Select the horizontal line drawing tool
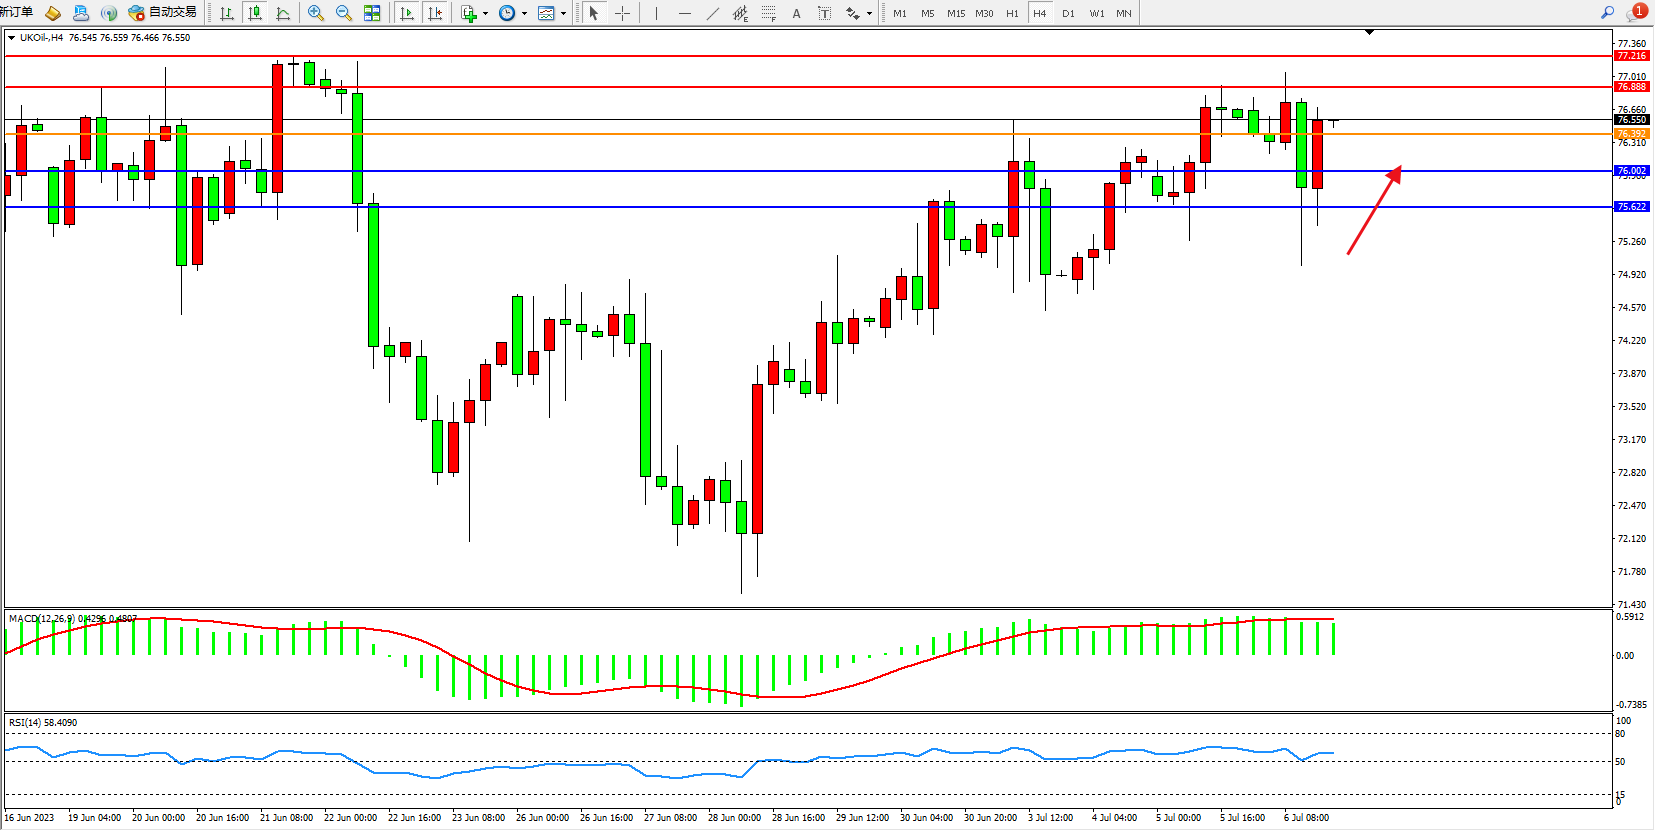The width and height of the screenshot is (1655, 831). 684,13
